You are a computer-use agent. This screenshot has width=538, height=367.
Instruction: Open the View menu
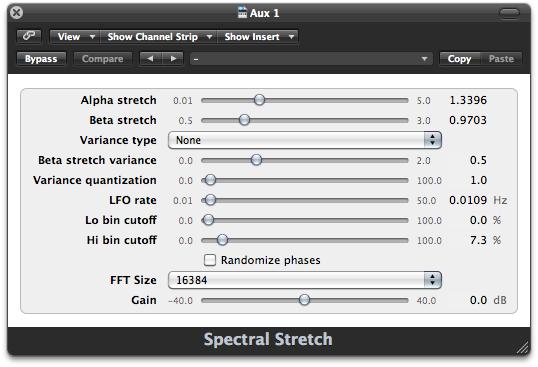click(x=75, y=36)
